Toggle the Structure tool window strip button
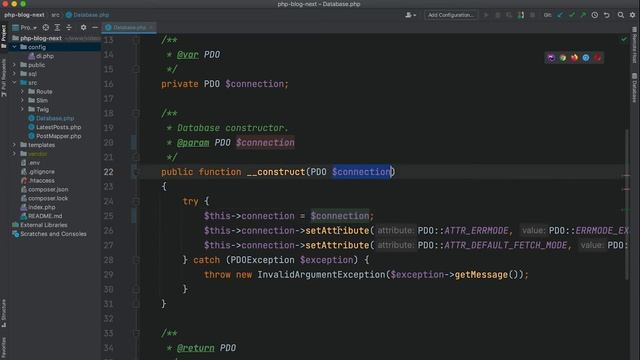 tap(4, 313)
